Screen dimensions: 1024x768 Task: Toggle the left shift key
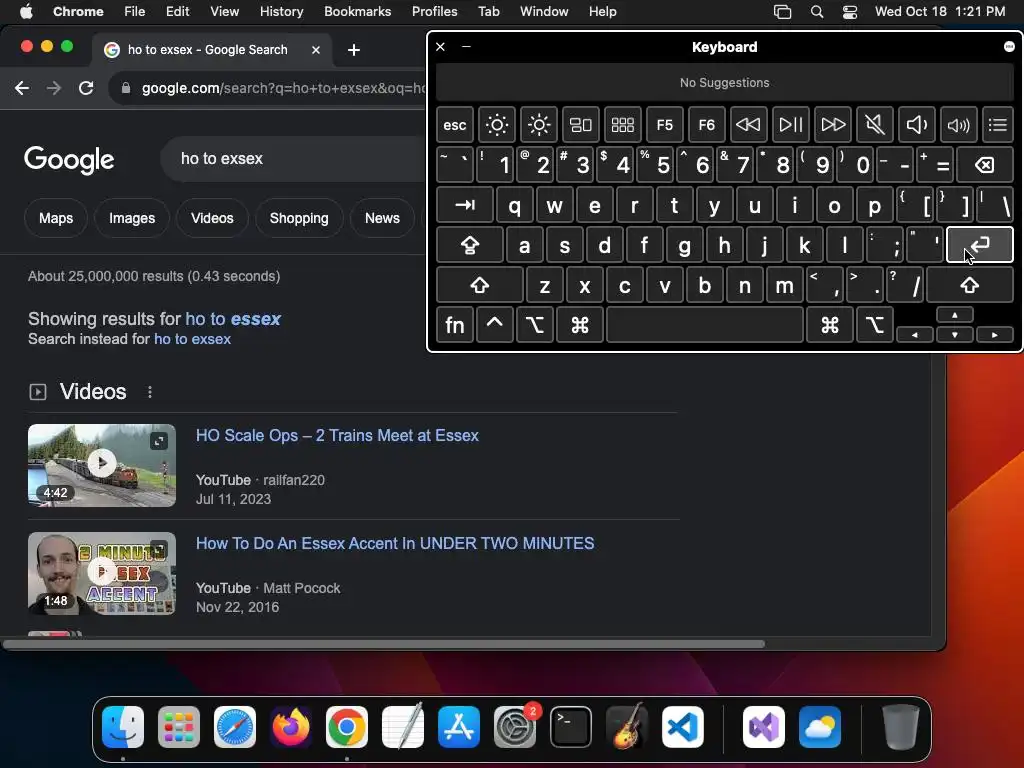tap(479, 285)
